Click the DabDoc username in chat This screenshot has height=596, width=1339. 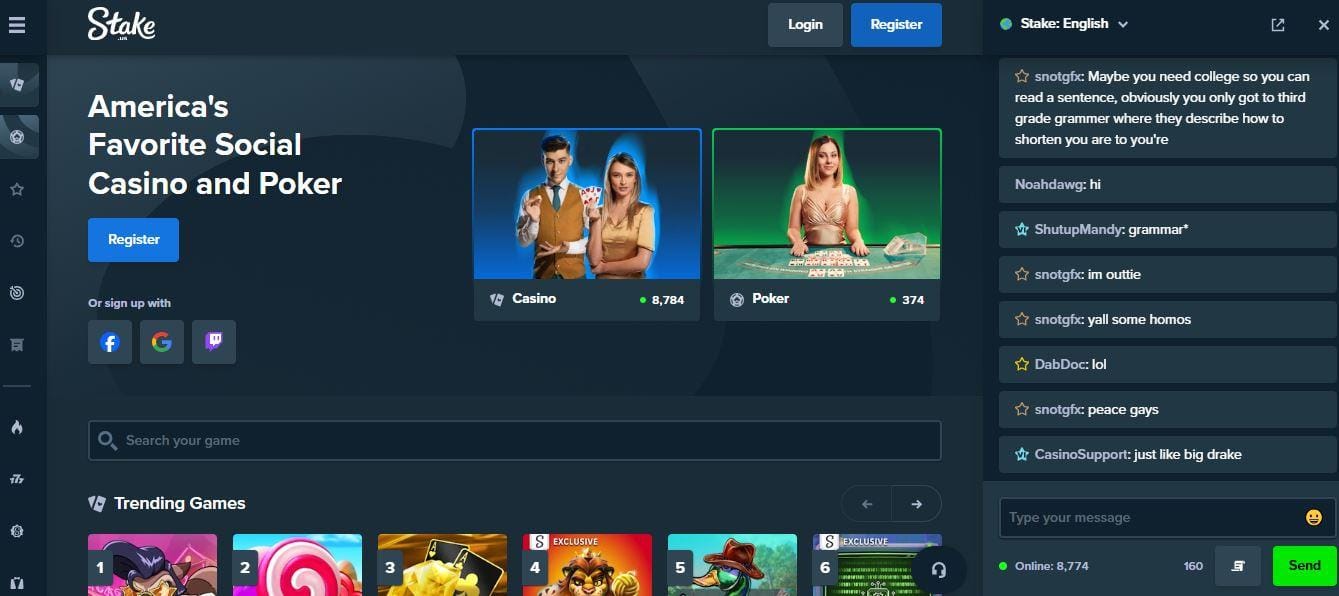[x=1060, y=364]
